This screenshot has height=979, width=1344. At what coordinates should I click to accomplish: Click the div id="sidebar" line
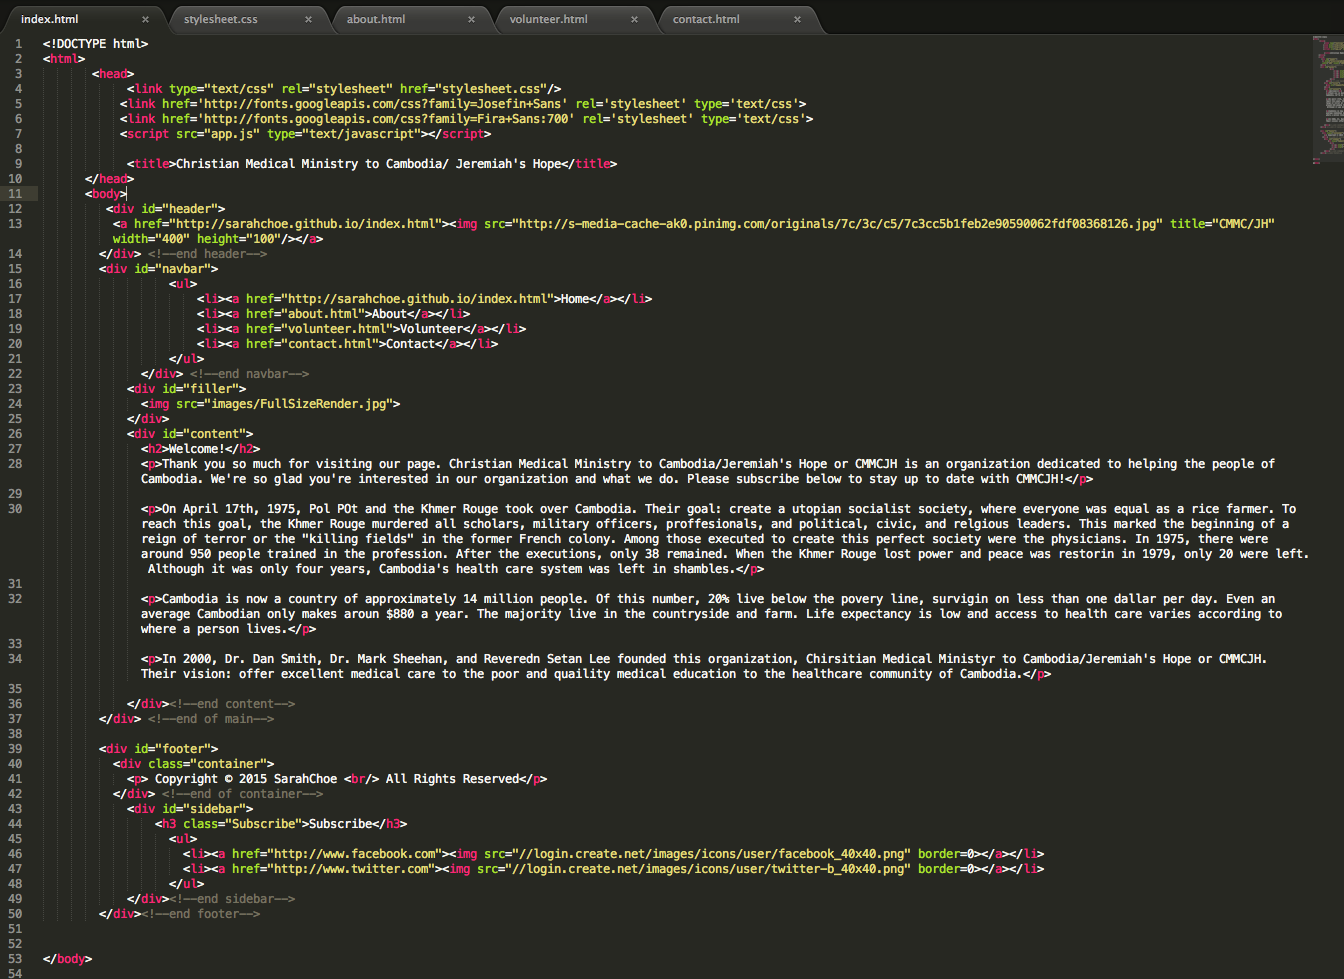coord(190,809)
